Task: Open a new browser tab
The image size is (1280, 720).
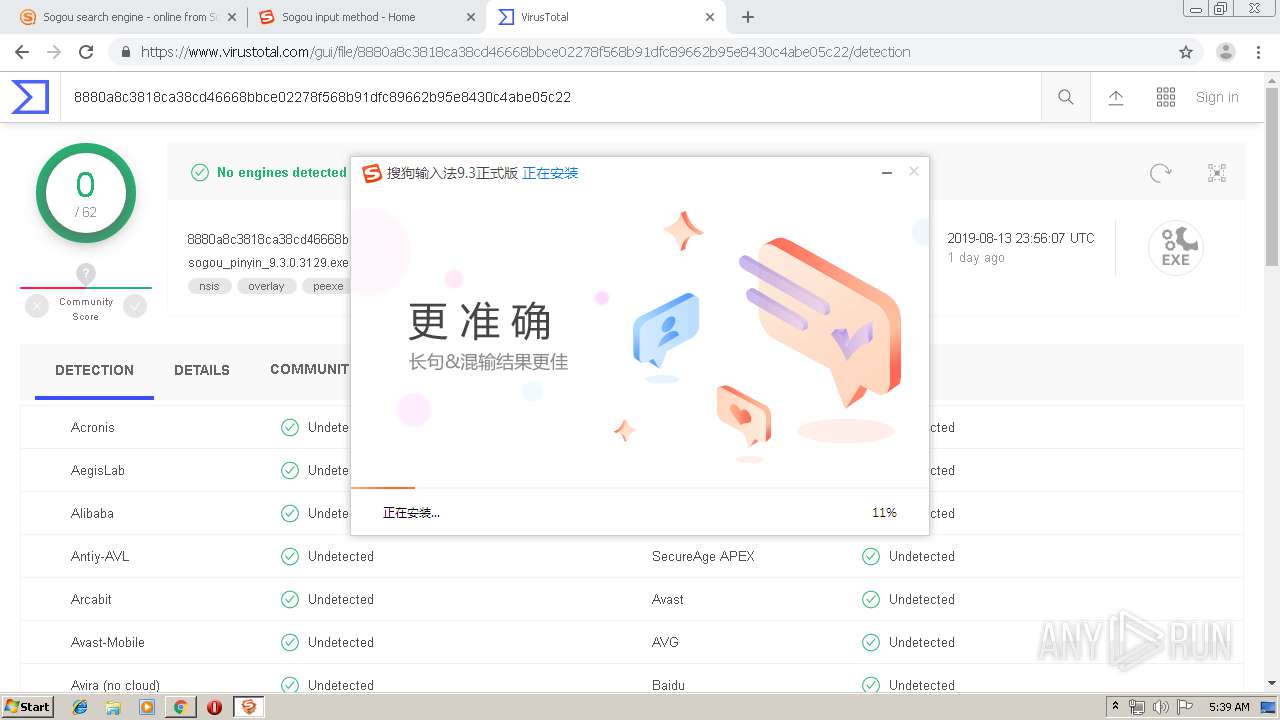Action: (748, 17)
